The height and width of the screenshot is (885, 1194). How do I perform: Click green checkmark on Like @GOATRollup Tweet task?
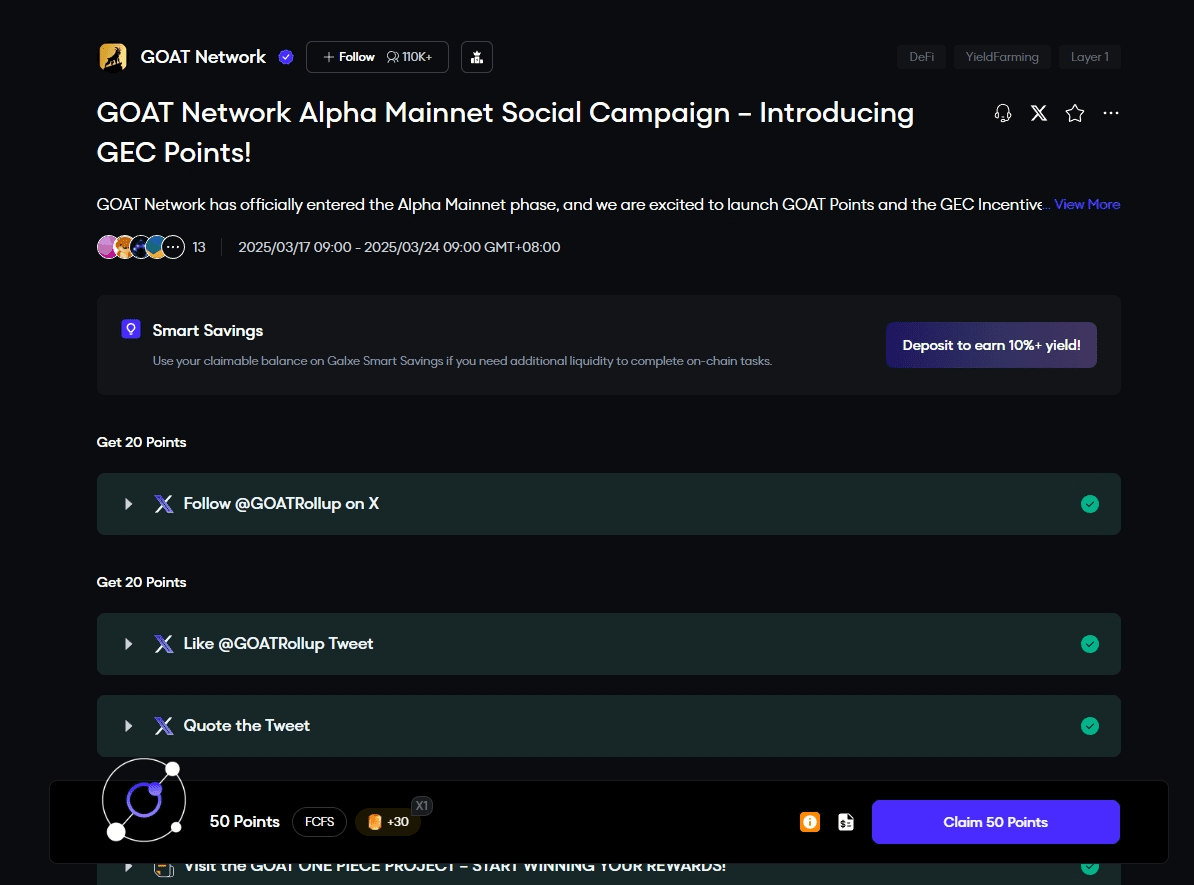(x=1090, y=644)
